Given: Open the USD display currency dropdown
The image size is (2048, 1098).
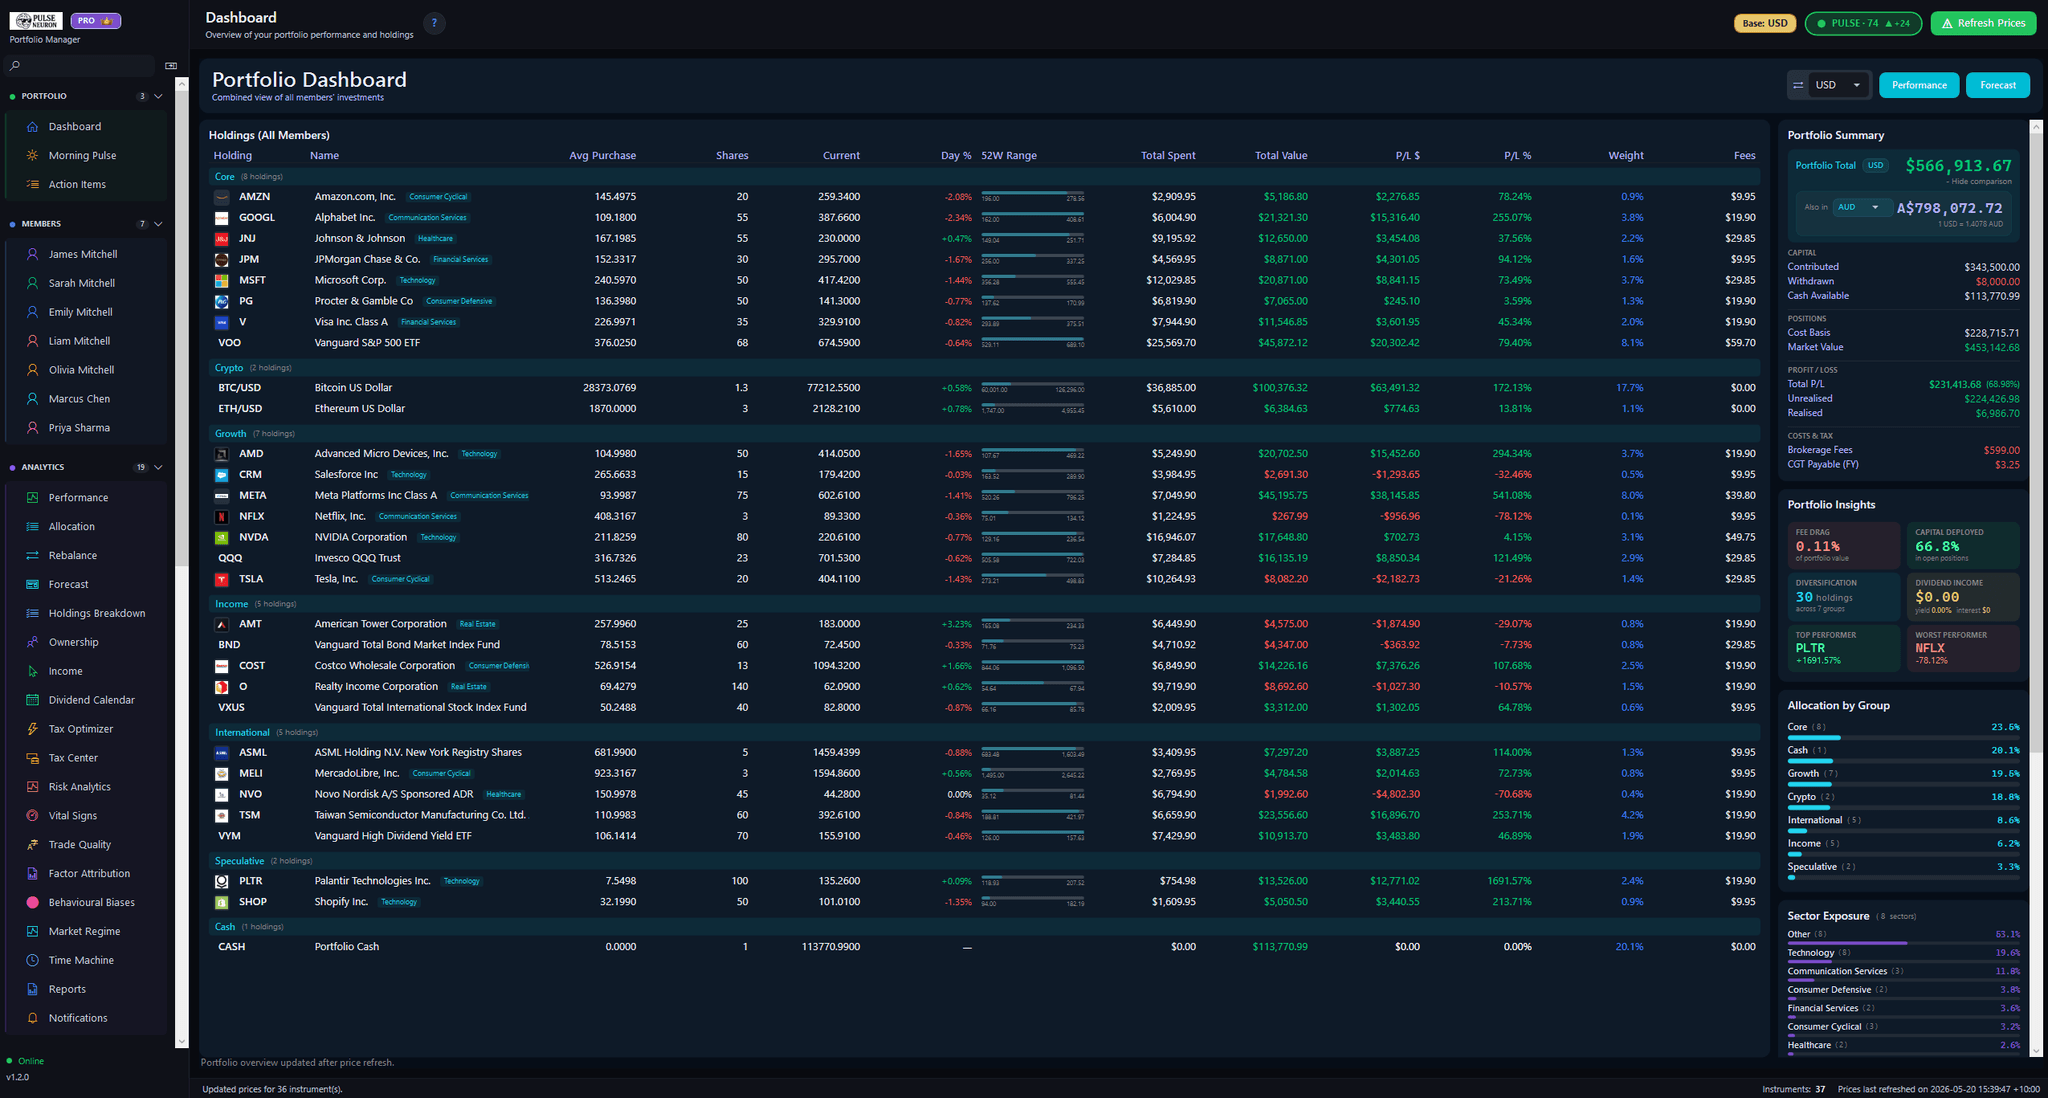Looking at the screenshot, I should (1838, 85).
